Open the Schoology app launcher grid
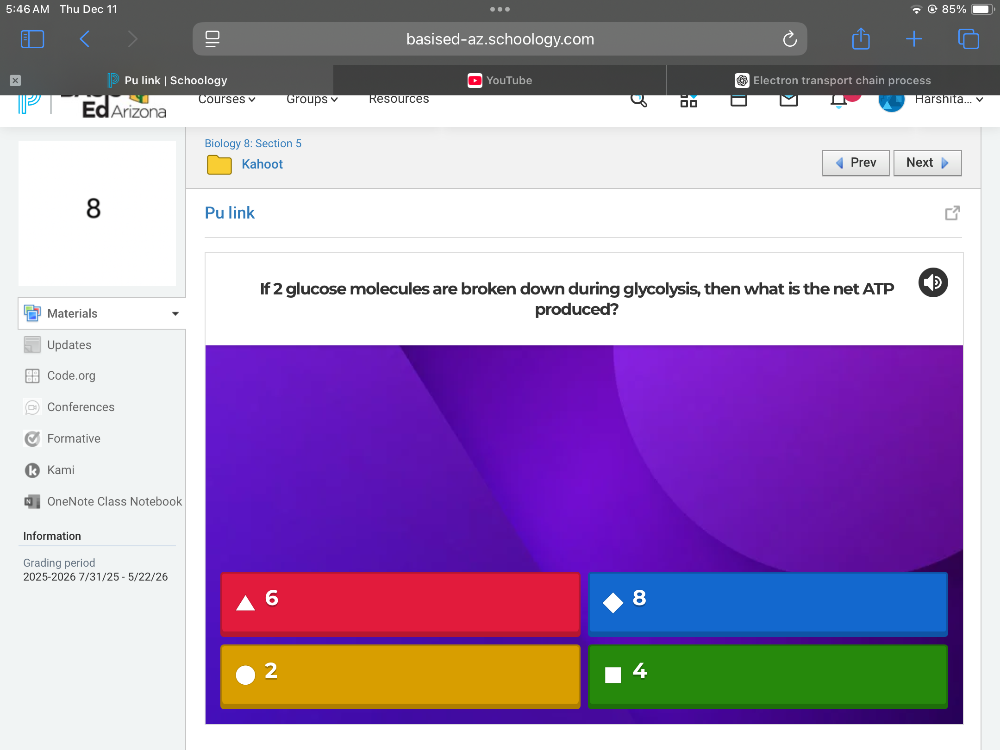This screenshot has width=1000, height=750. tap(688, 99)
